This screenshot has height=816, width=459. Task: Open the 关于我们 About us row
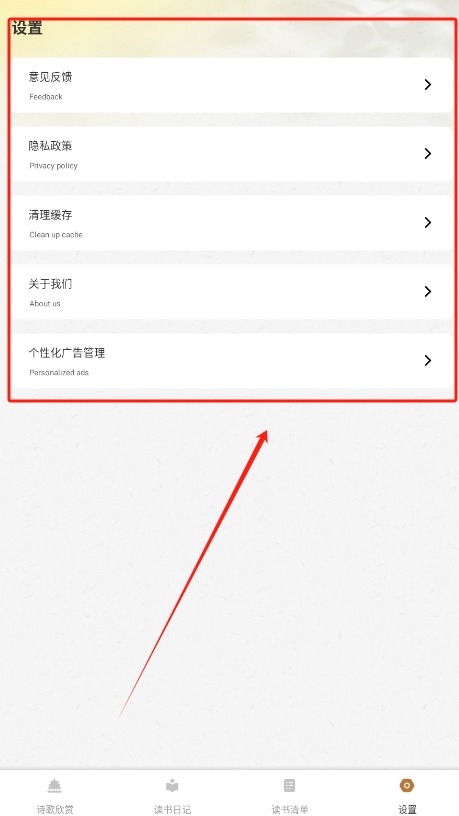coord(232,292)
